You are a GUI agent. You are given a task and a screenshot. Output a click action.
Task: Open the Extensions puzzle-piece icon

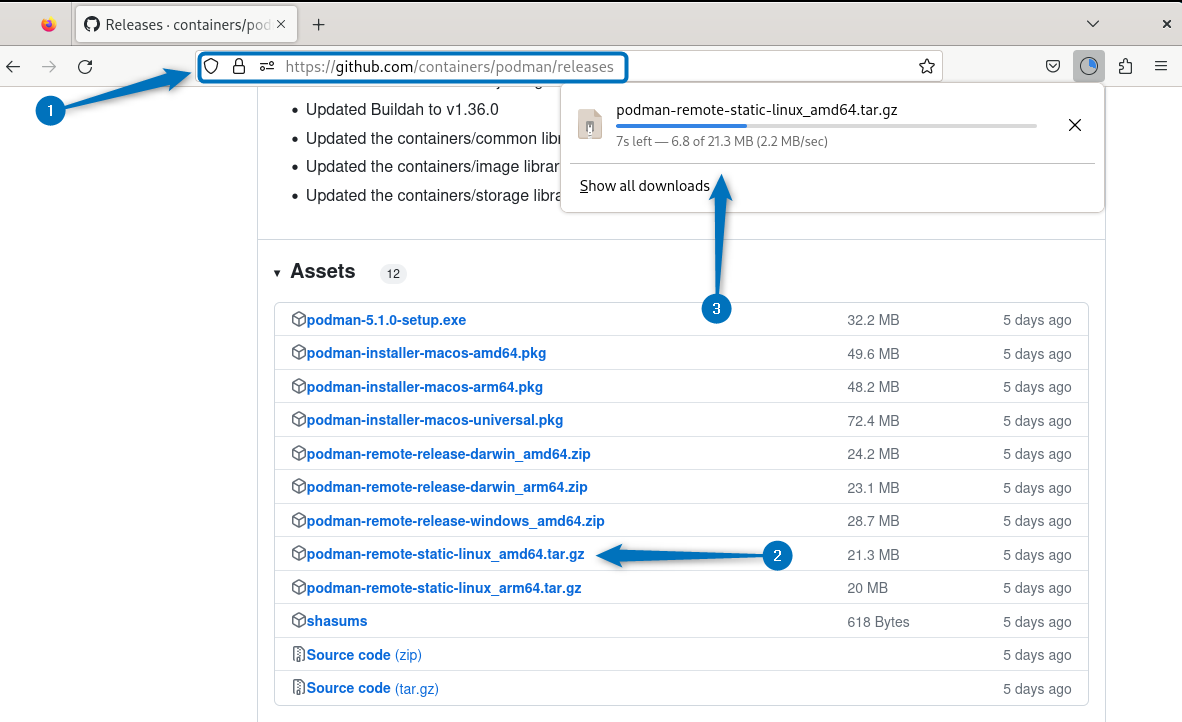[x=1125, y=65]
